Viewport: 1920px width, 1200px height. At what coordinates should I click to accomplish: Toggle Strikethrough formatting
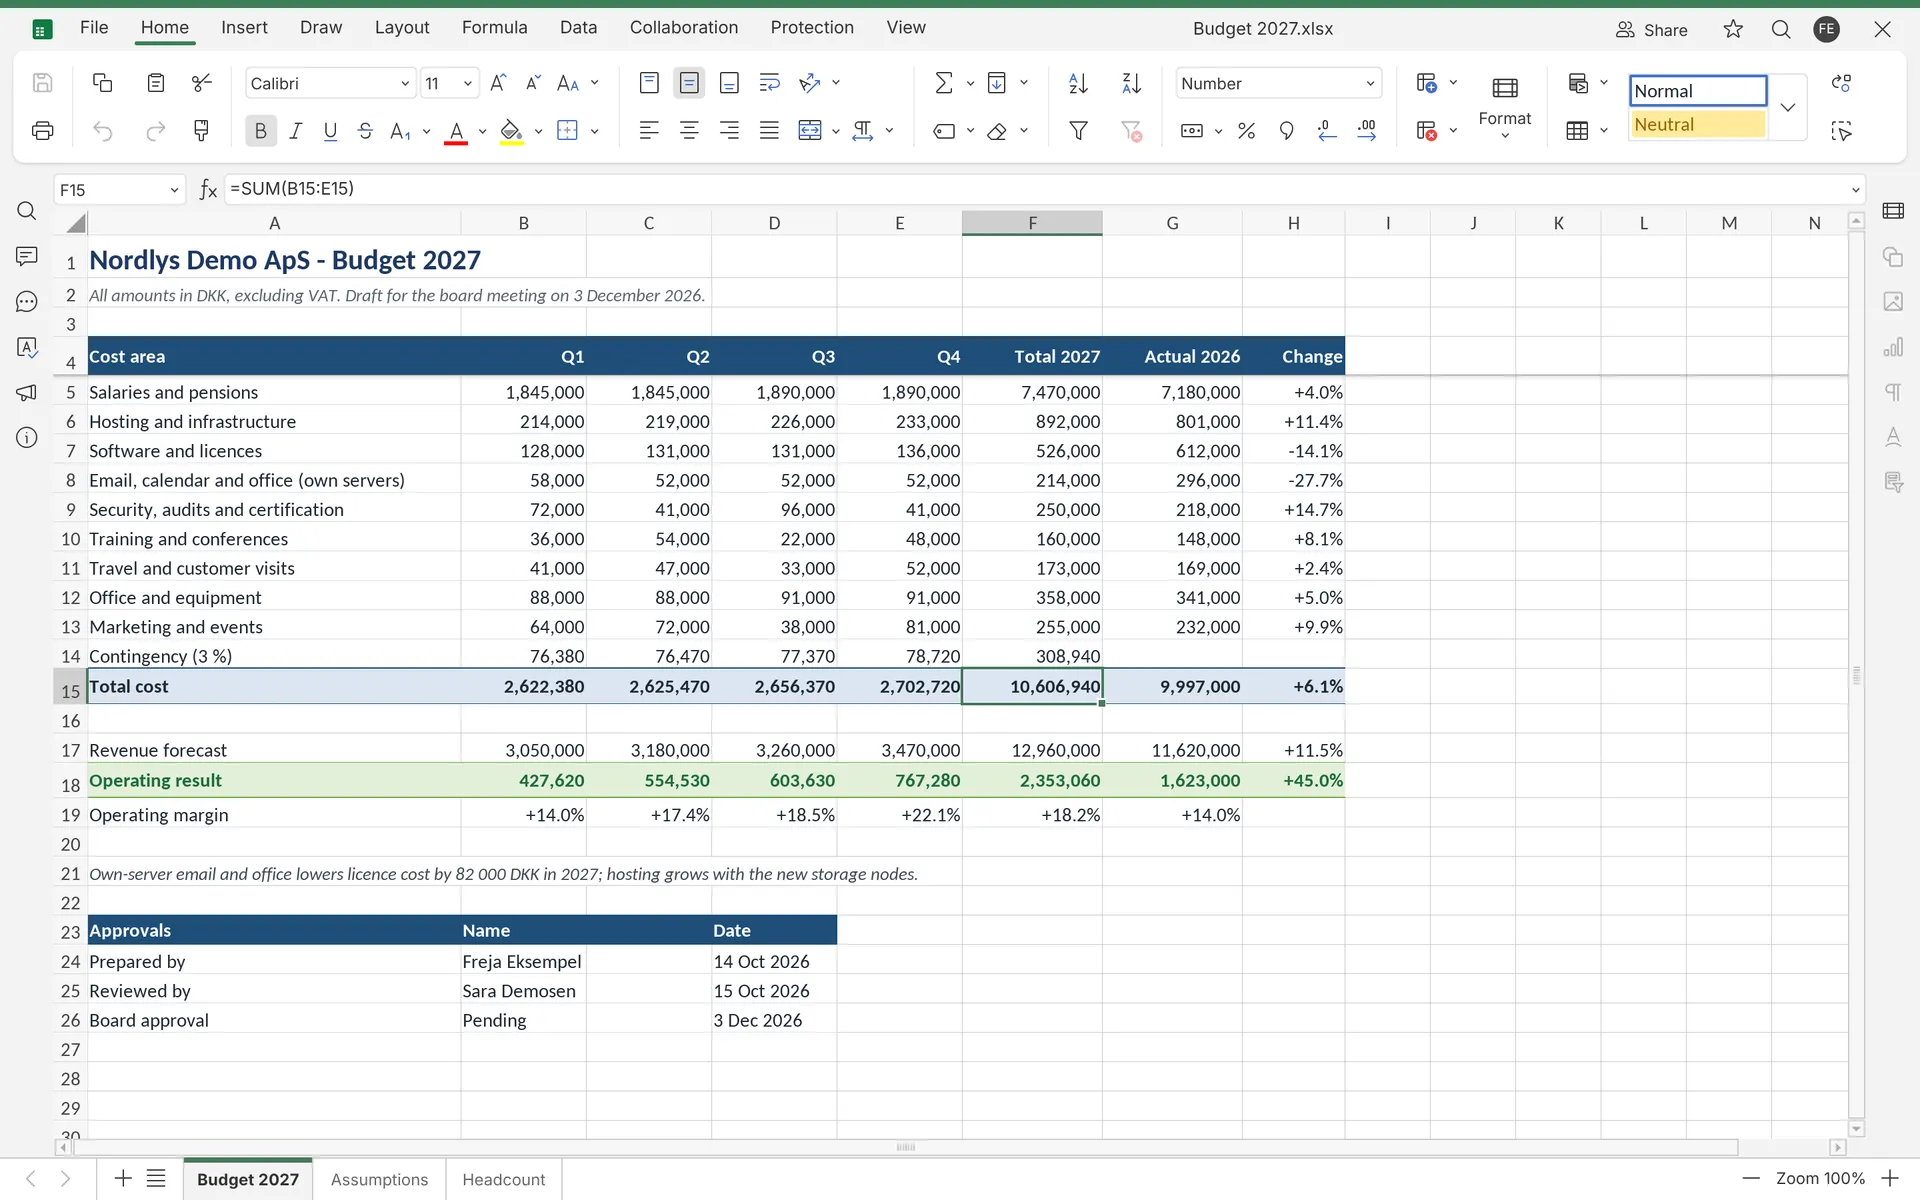tap(365, 130)
